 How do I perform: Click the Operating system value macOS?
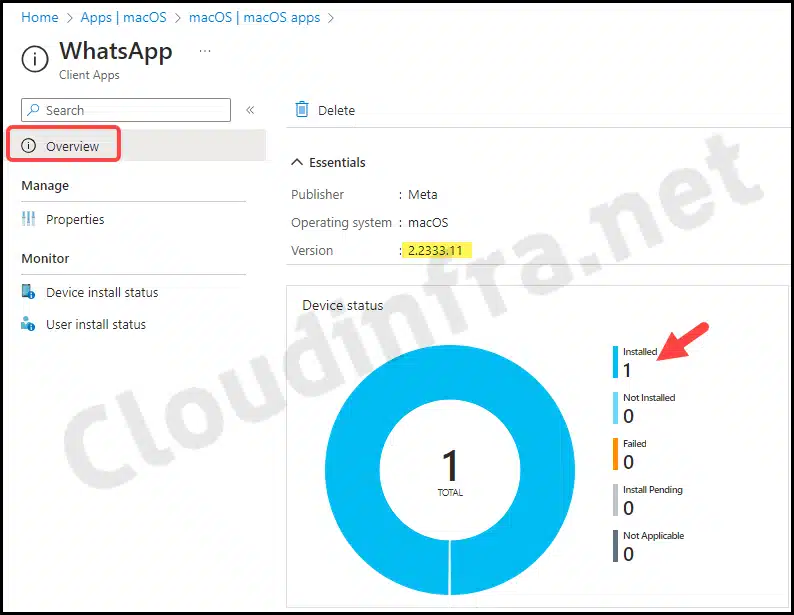pyautogui.click(x=428, y=223)
